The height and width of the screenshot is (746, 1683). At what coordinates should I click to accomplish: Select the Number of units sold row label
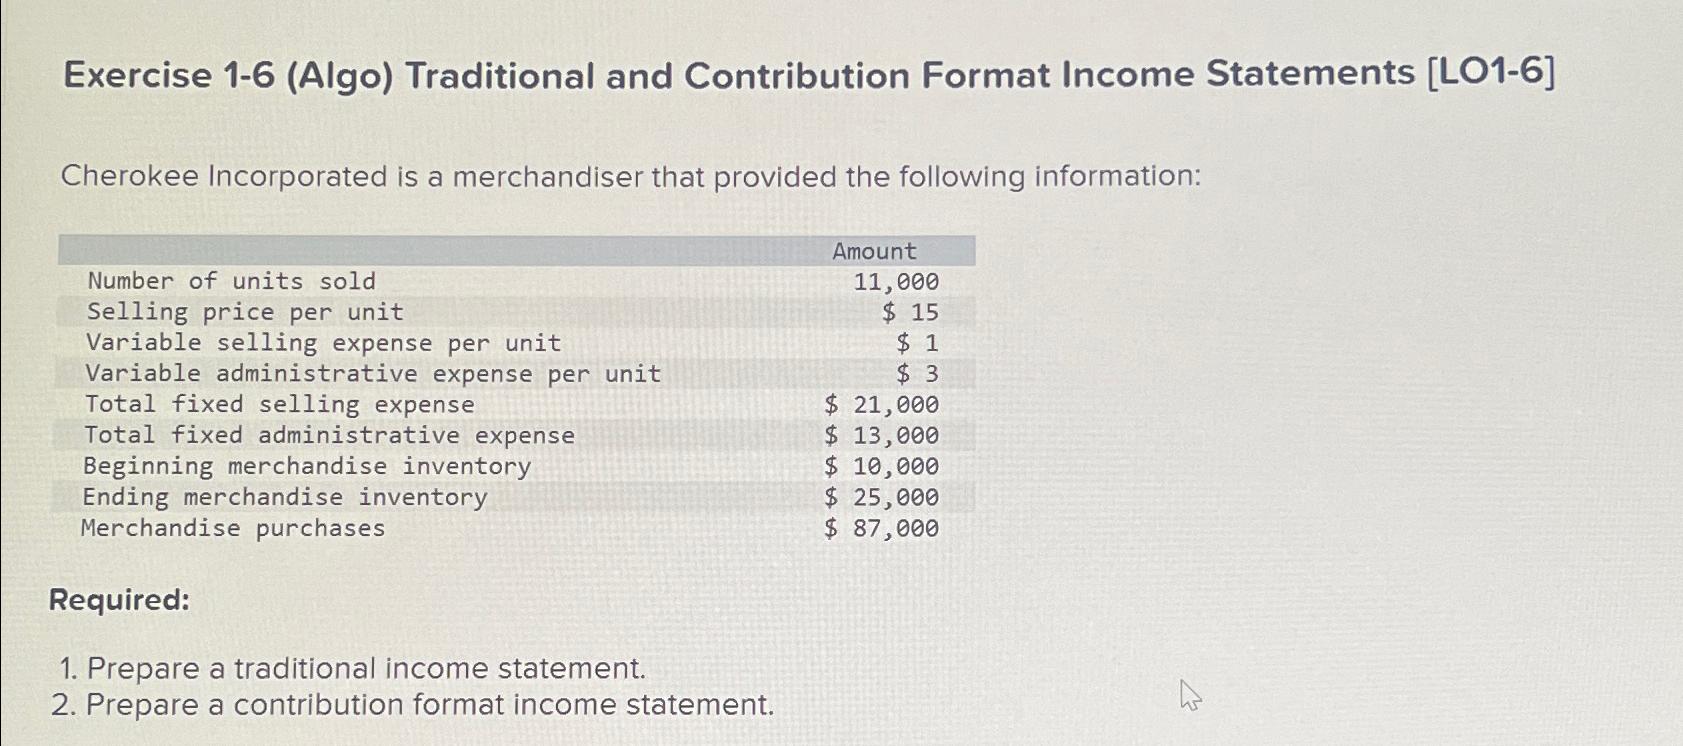[x=231, y=281]
